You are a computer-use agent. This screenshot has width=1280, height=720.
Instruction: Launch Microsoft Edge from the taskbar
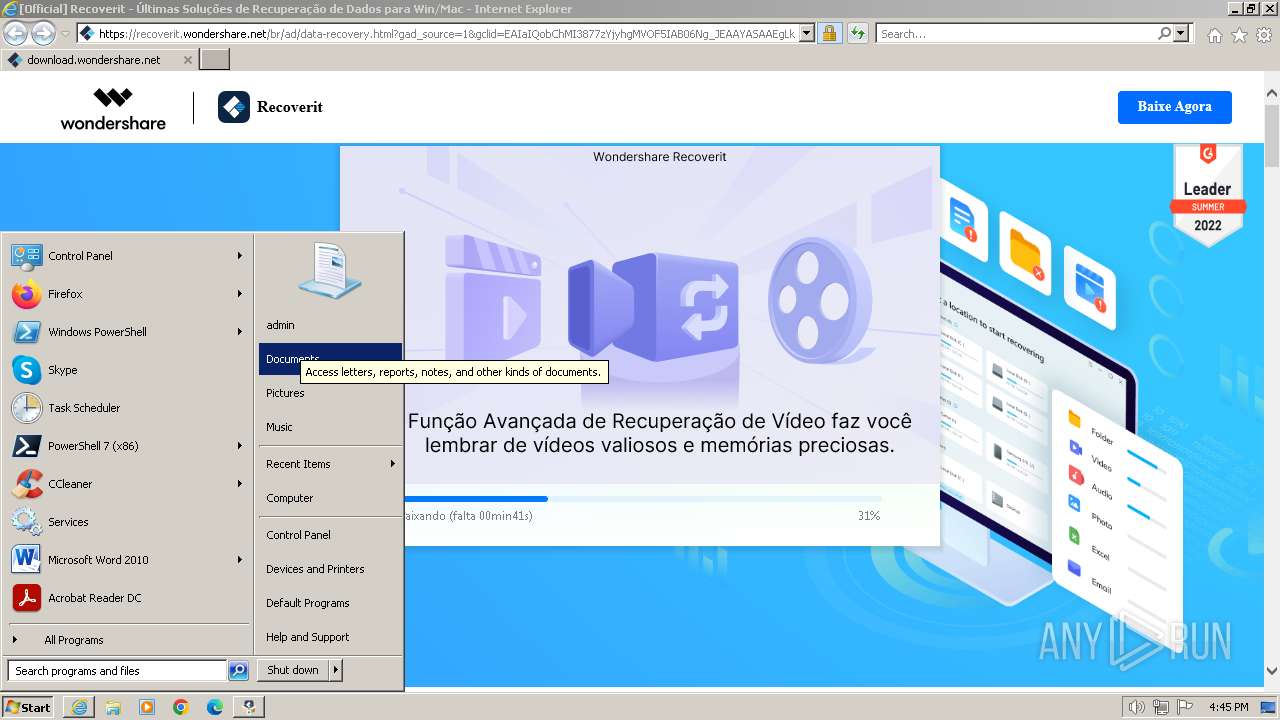click(215, 707)
